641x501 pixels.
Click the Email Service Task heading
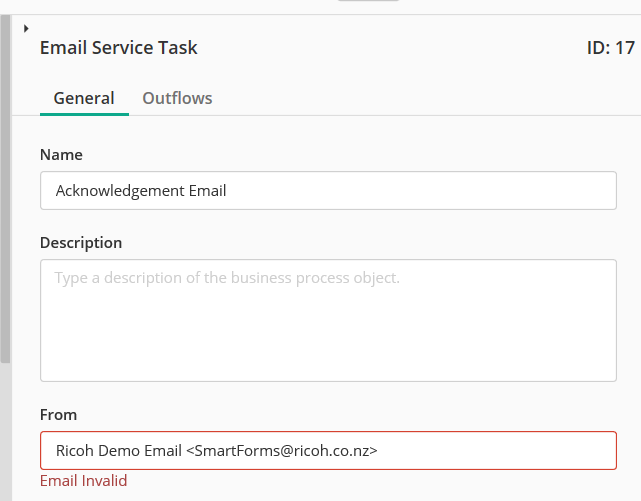pyautogui.click(x=119, y=48)
